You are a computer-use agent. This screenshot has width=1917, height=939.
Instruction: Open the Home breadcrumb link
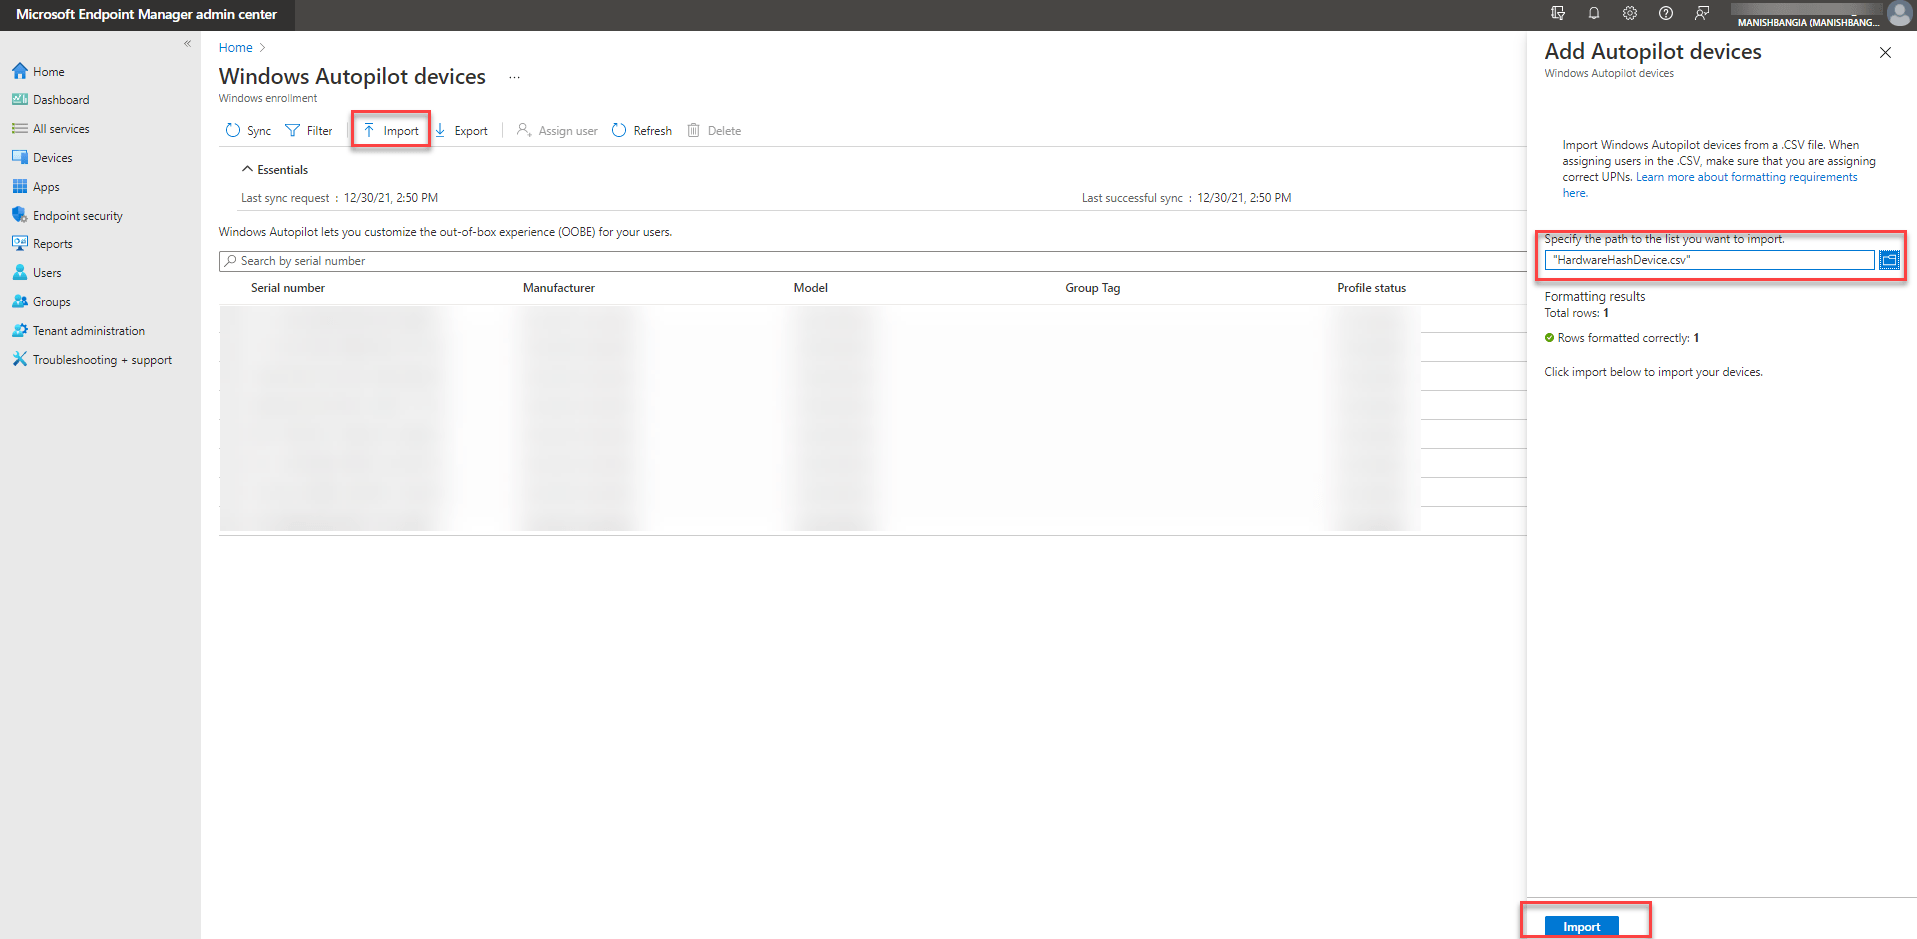(234, 47)
